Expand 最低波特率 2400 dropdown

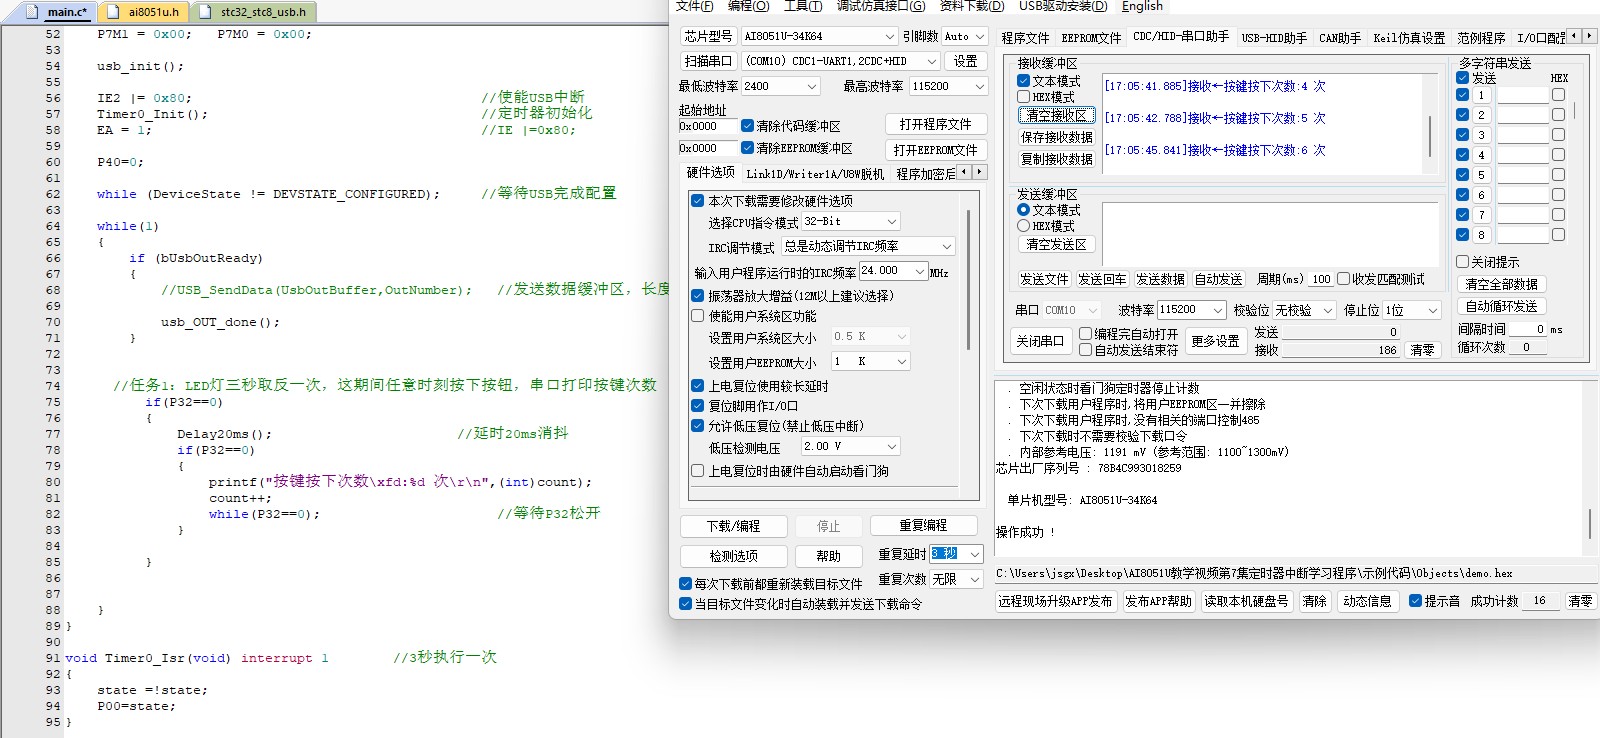pos(811,87)
